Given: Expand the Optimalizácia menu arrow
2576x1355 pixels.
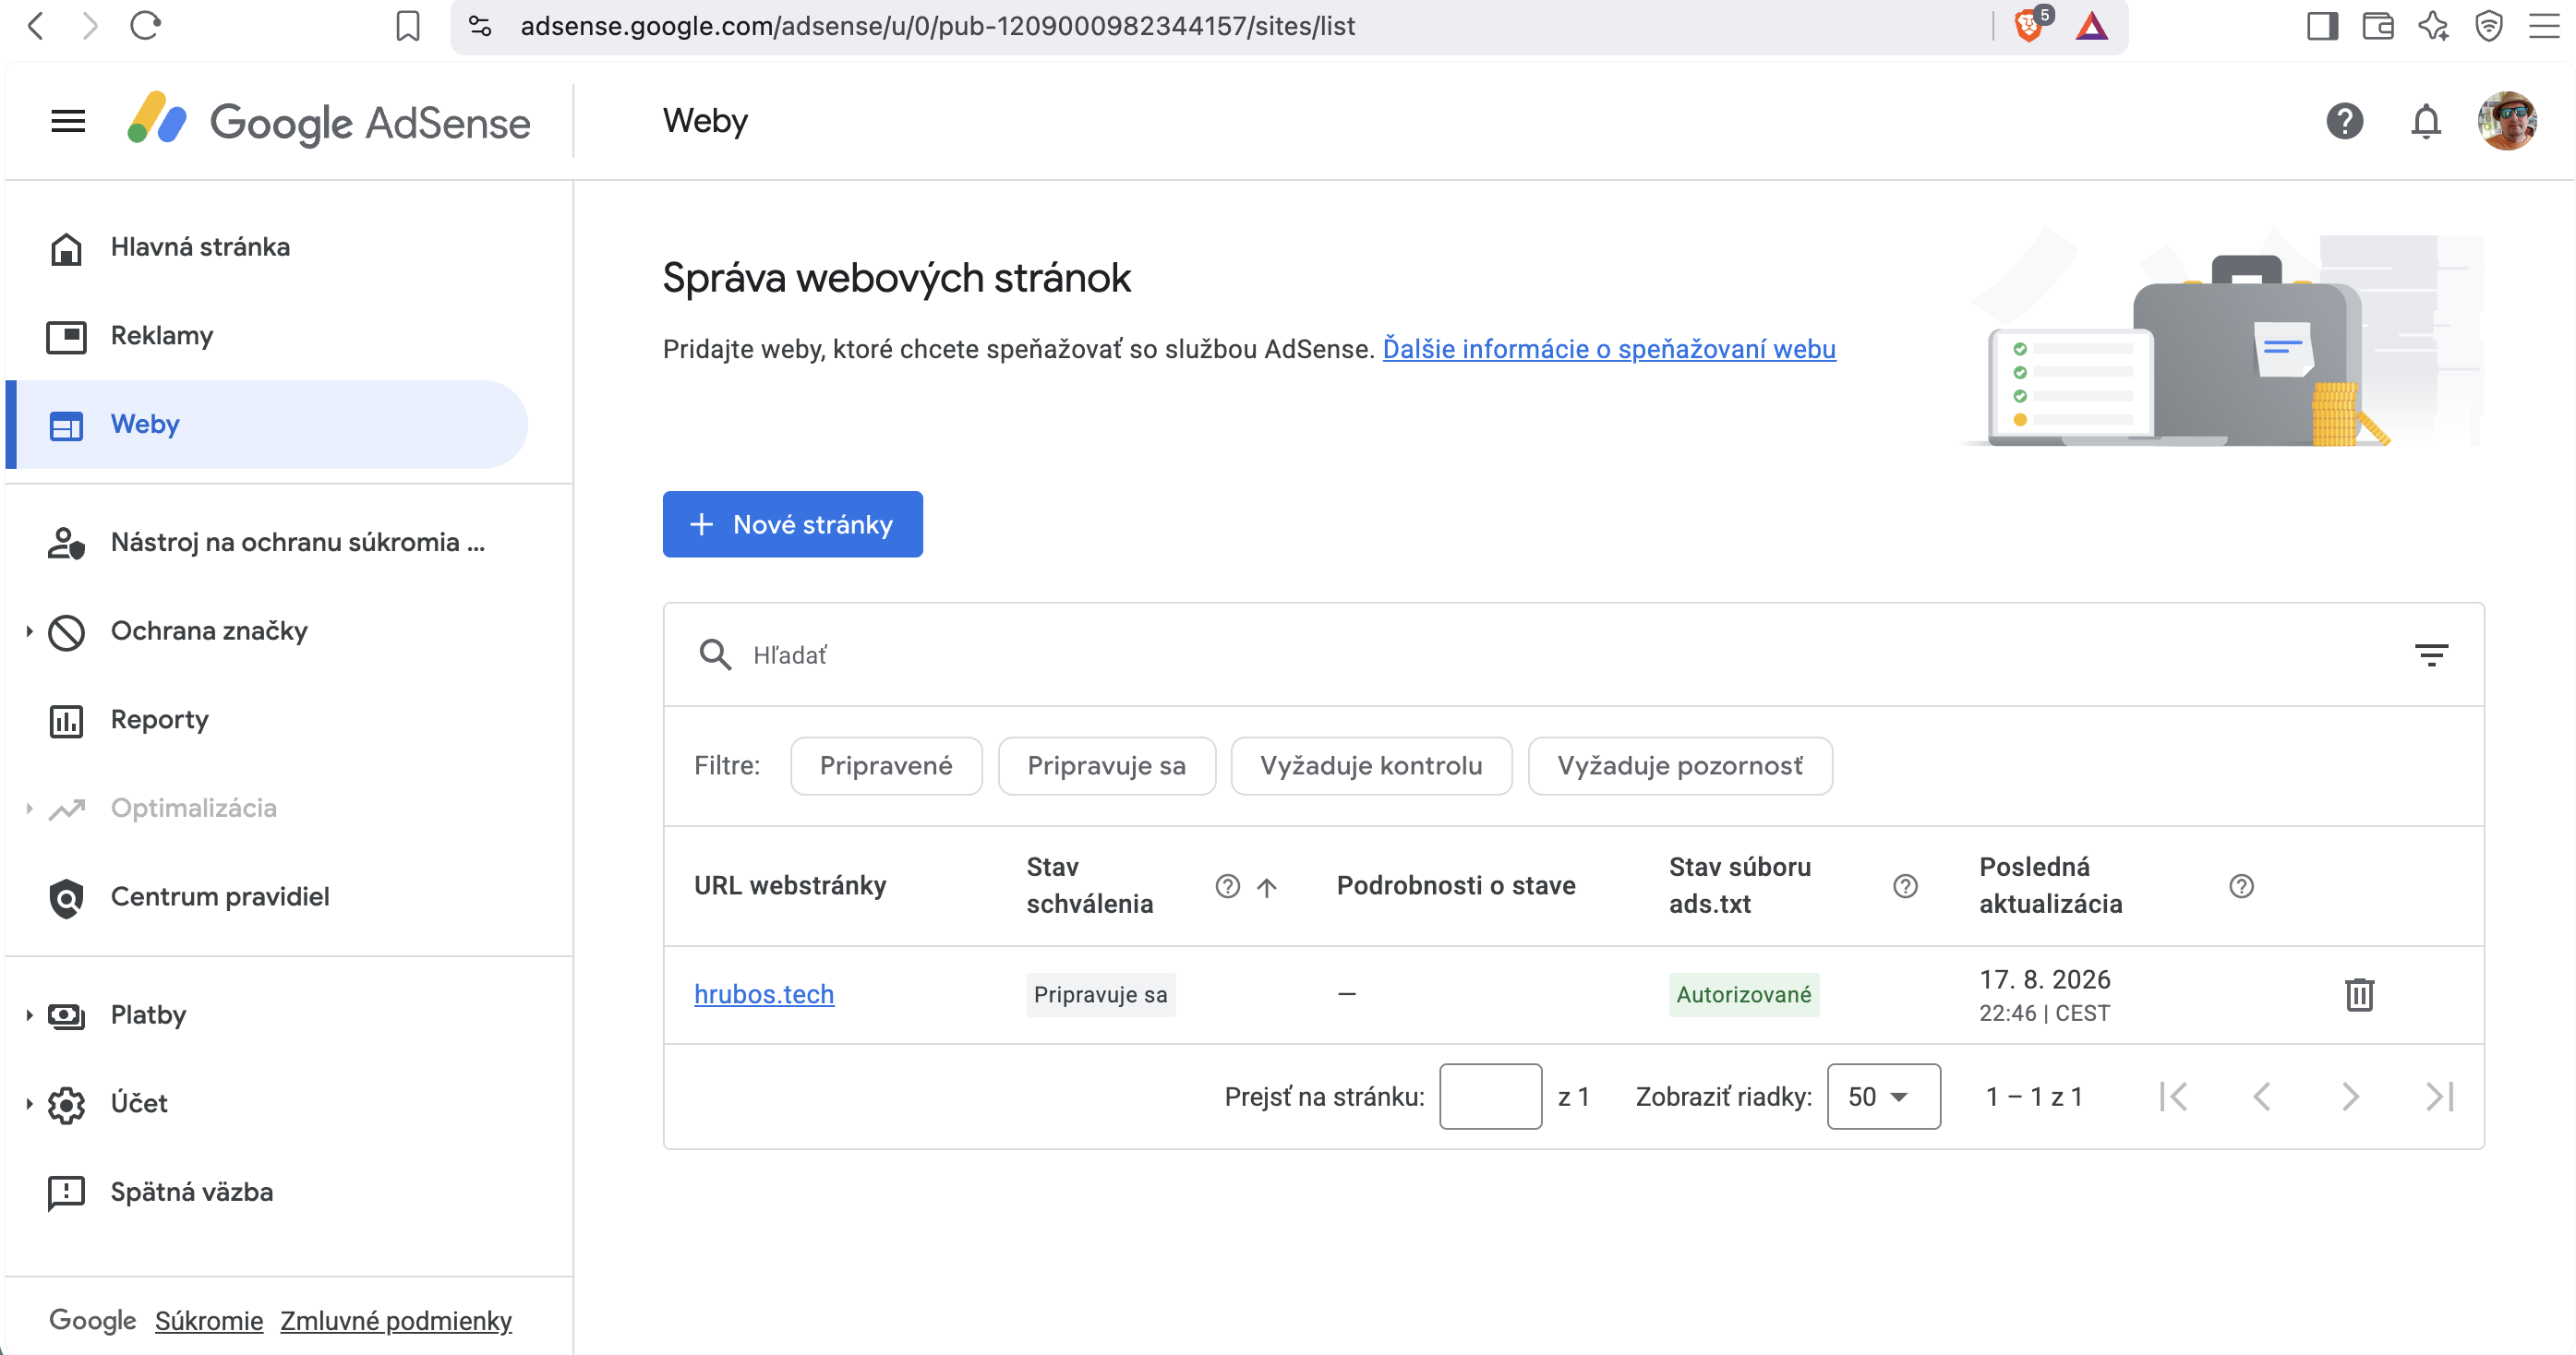Looking at the screenshot, I should tap(29, 808).
